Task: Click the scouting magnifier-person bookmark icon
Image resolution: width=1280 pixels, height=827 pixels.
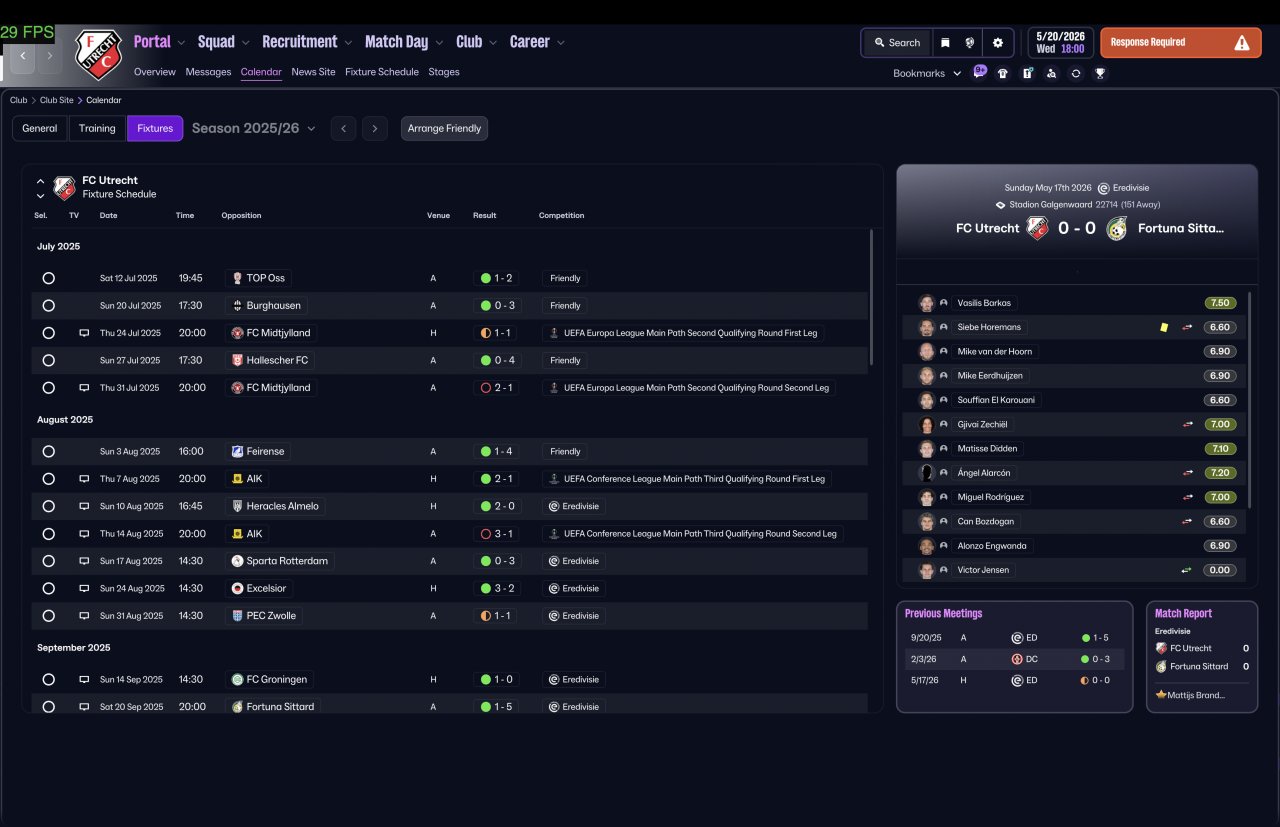Action: tap(1051, 73)
